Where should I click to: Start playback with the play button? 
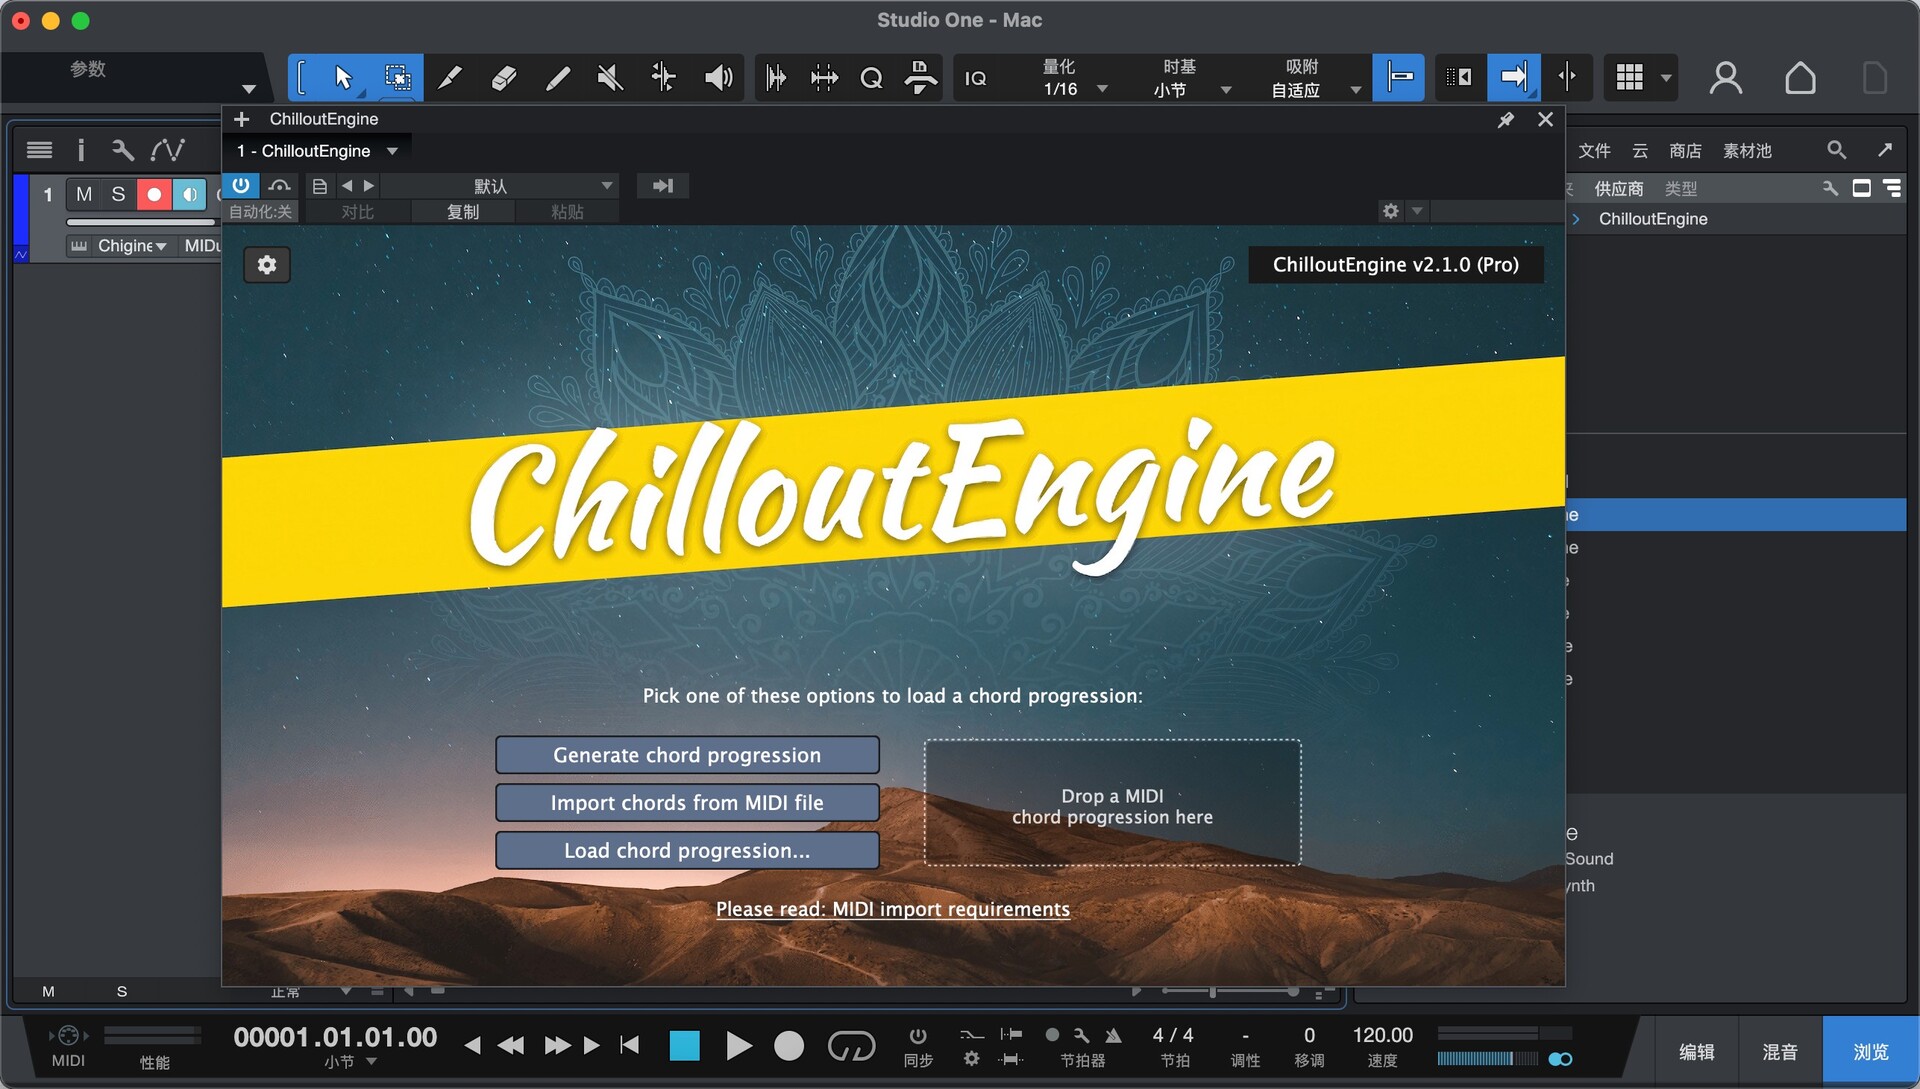738,1046
